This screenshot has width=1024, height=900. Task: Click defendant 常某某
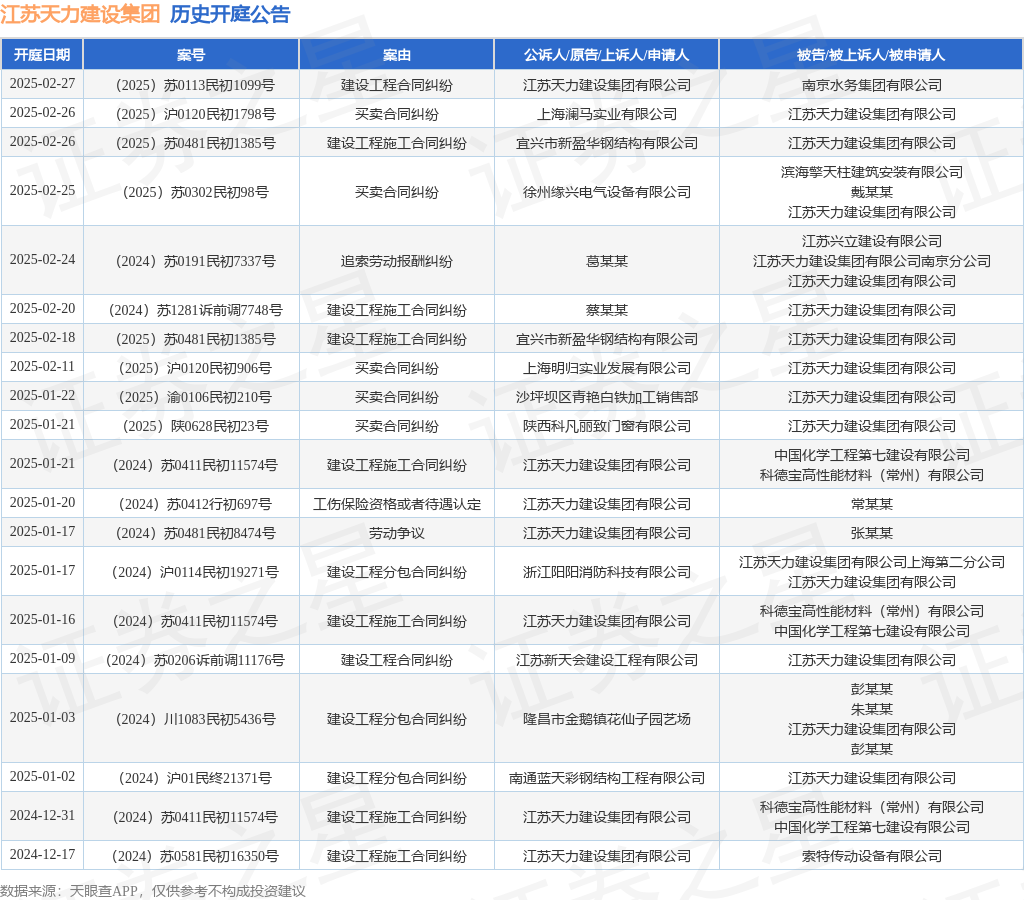(x=872, y=504)
